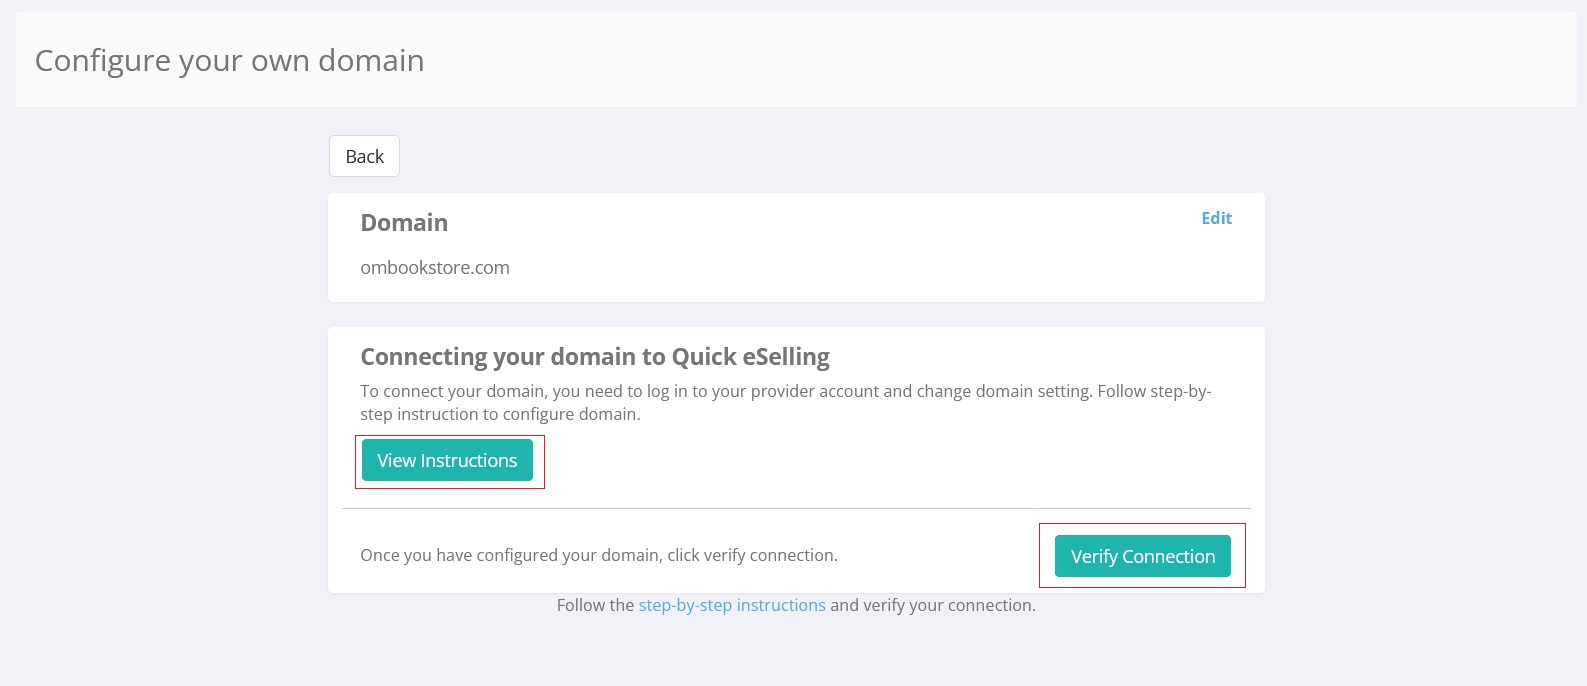Select the ombookstore.com domain name text
1587x686 pixels.
pyautogui.click(x=435, y=268)
